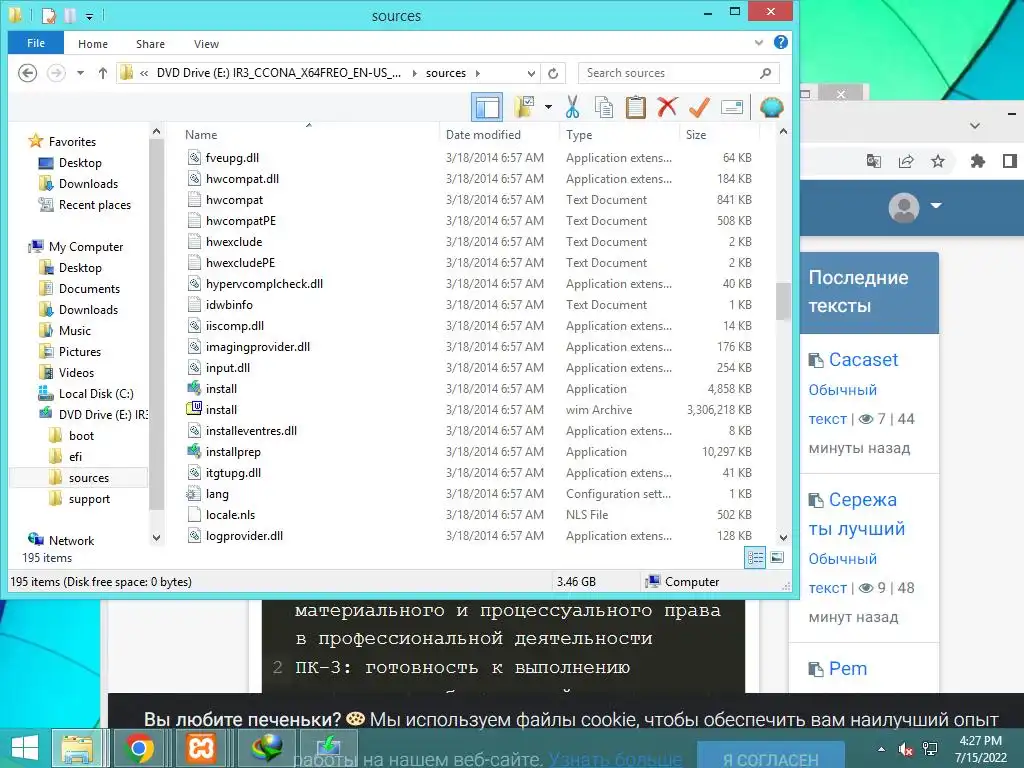The image size is (1024, 768).
Task: Select the install wim Archive file
Action: (221, 409)
